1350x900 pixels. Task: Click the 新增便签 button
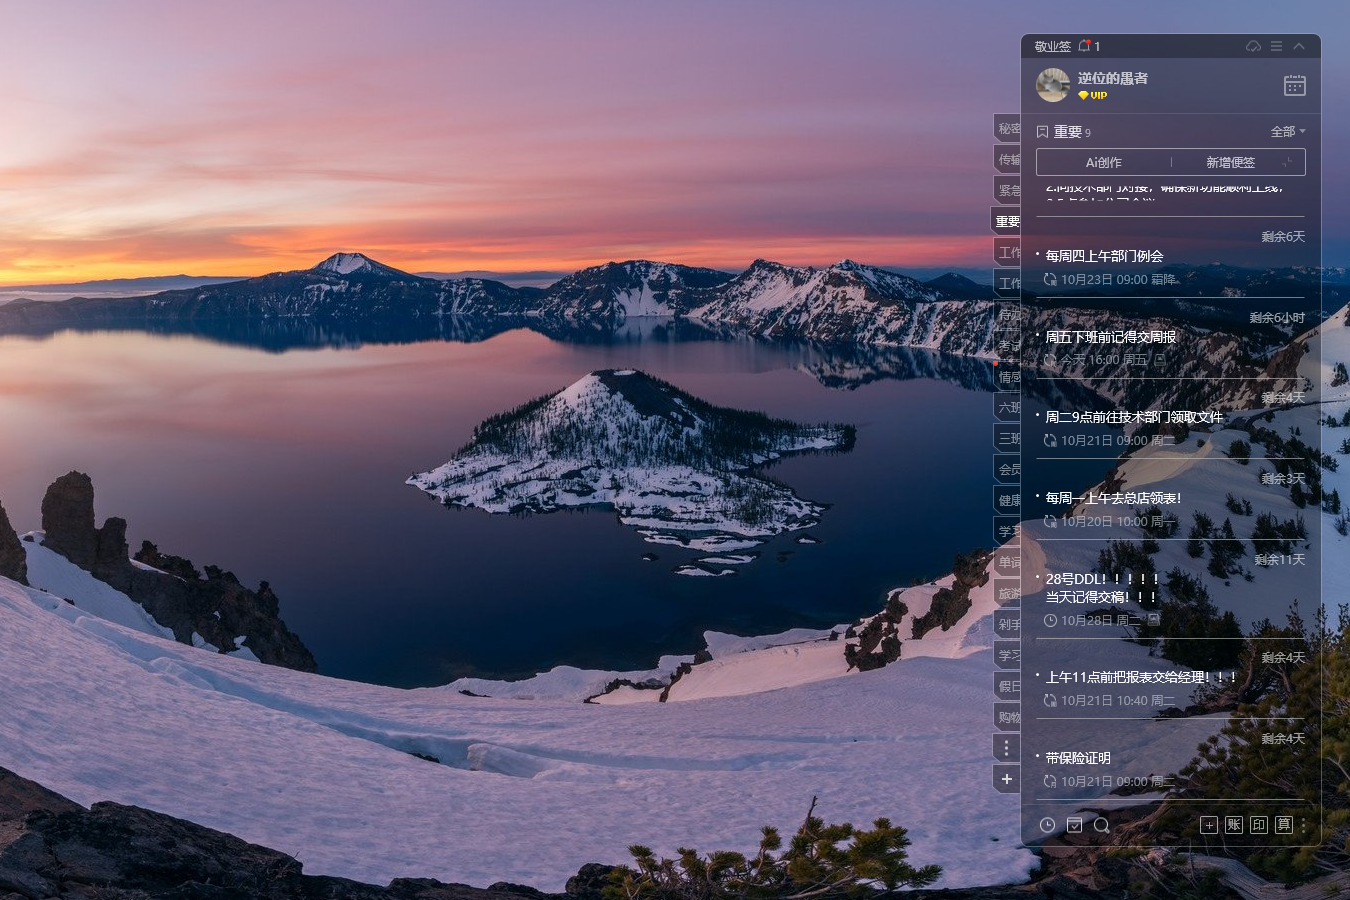(1230, 162)
